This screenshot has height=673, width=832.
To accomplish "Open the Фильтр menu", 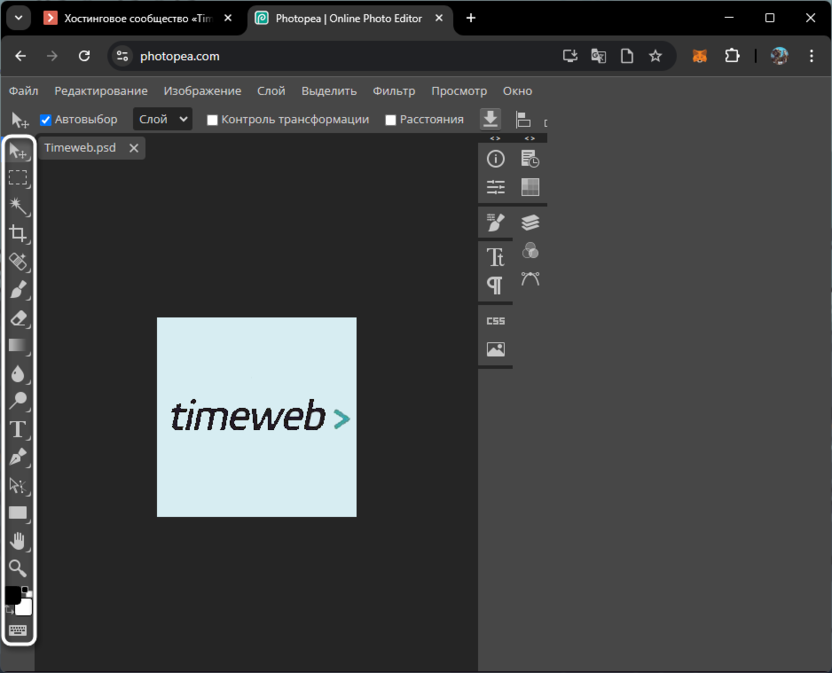I will (394, 91).
